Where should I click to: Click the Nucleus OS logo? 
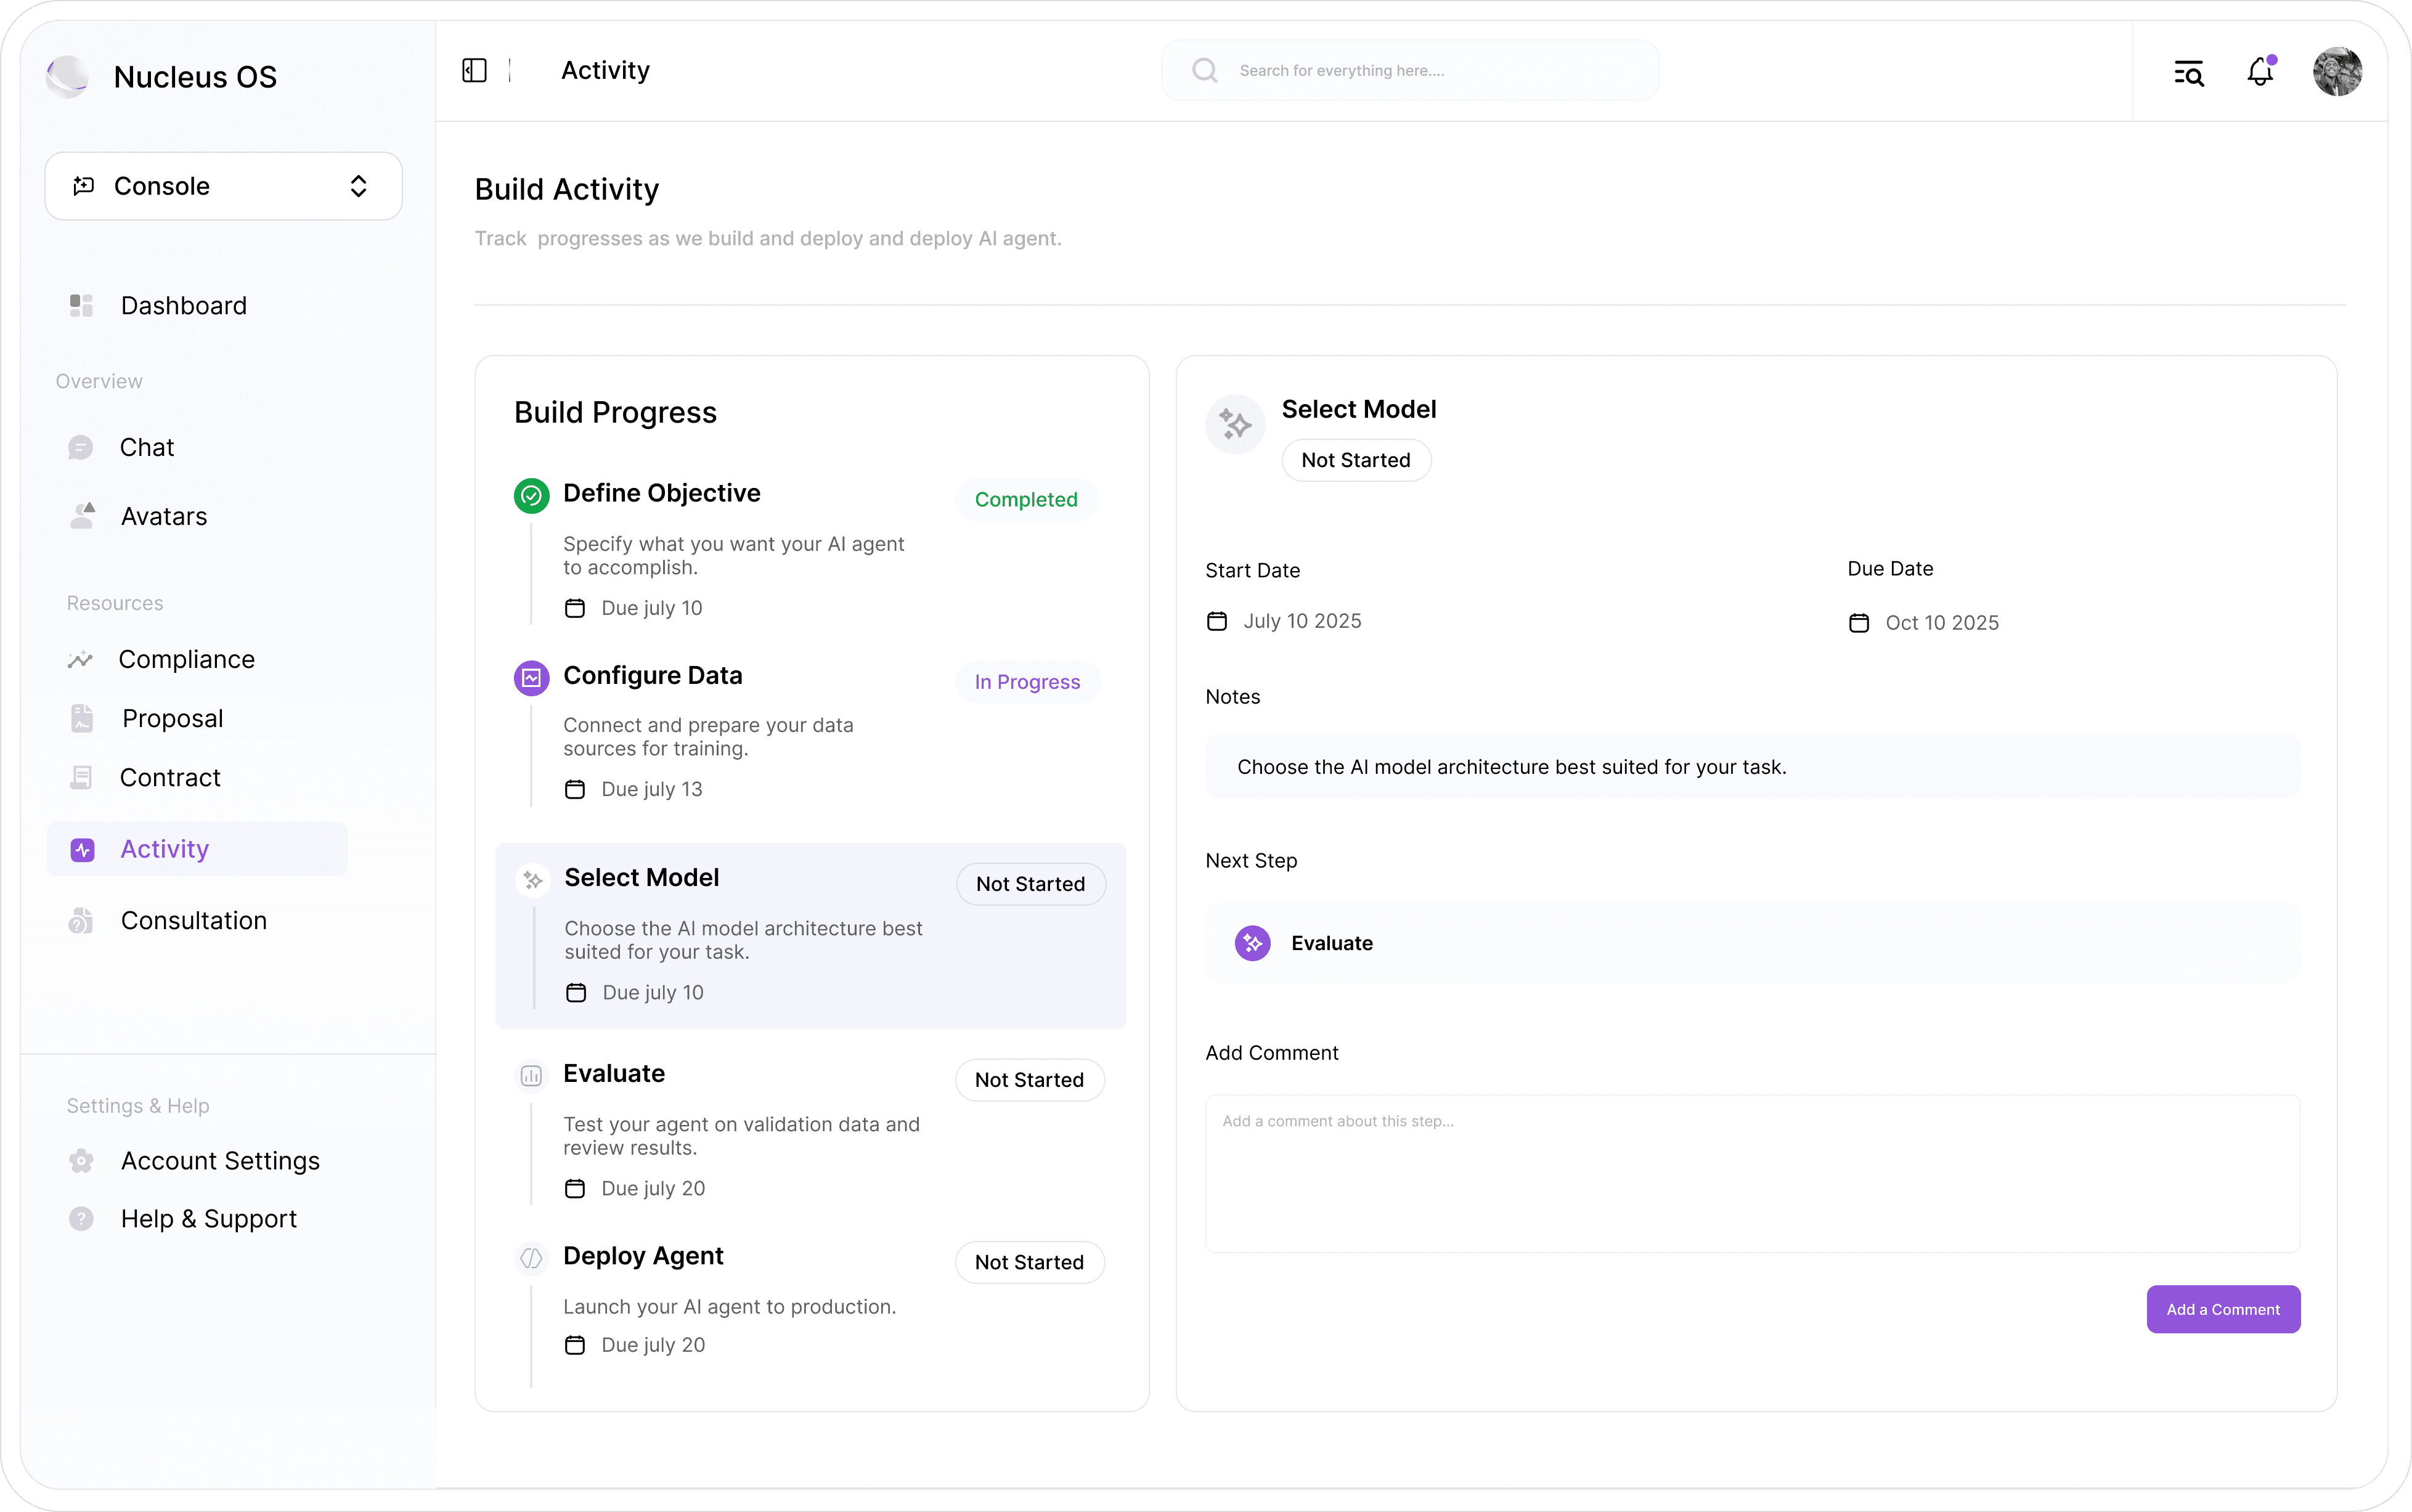click(68, 76)
